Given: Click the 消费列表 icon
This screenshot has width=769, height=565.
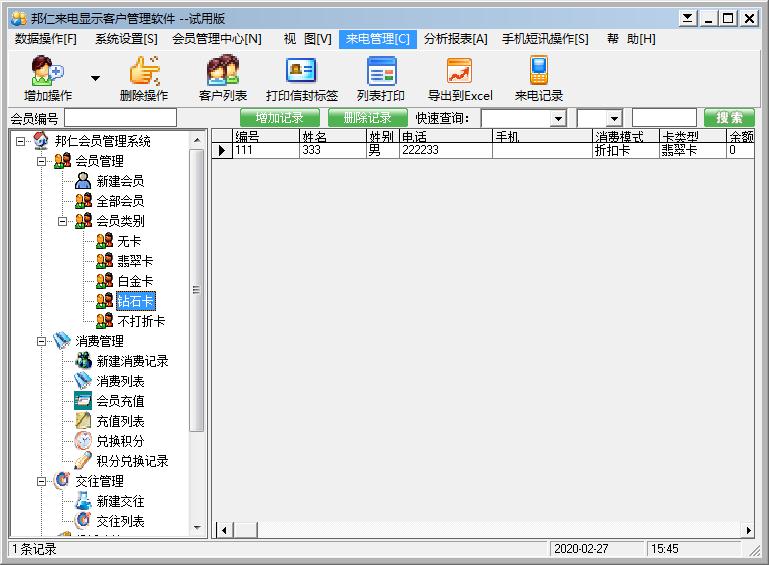Looking at the screenshot, I should tap(83, 381).
